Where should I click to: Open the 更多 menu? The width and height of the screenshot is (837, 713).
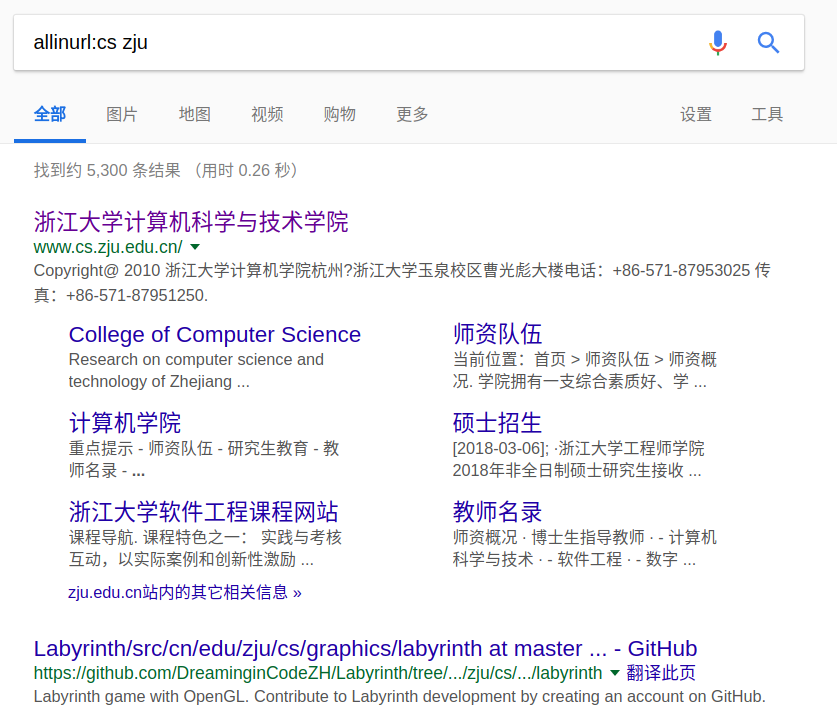click(x=412, y=114)
